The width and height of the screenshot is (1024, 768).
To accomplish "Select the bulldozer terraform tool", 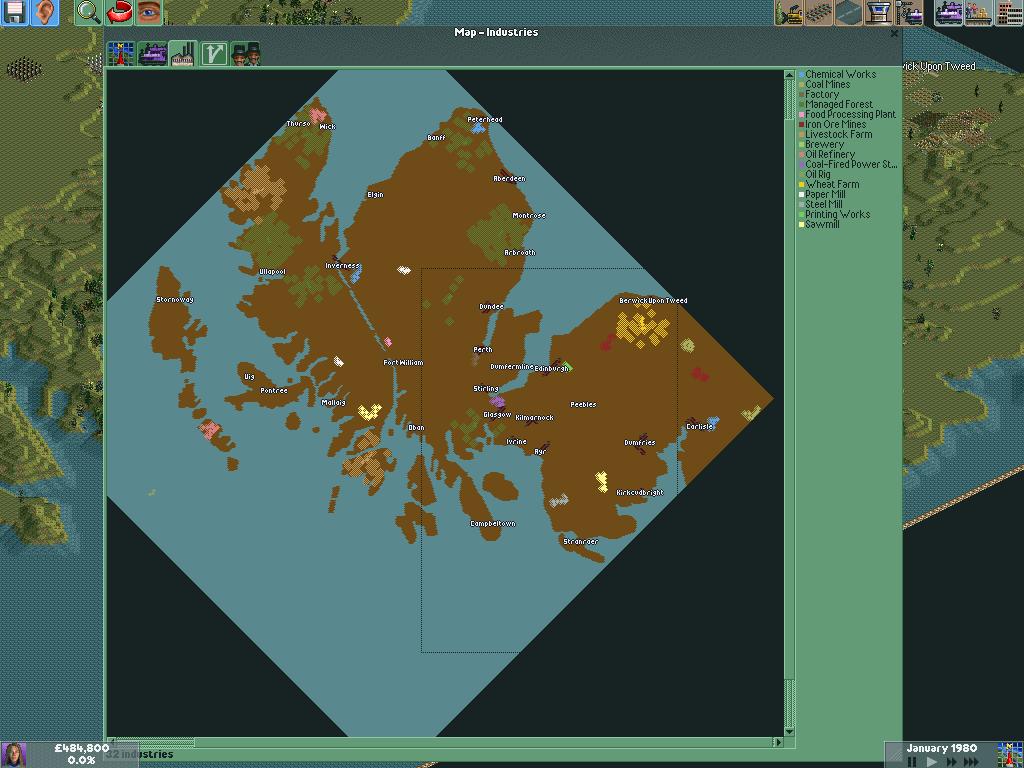I will pyautogui.click(x=790, y=13).
